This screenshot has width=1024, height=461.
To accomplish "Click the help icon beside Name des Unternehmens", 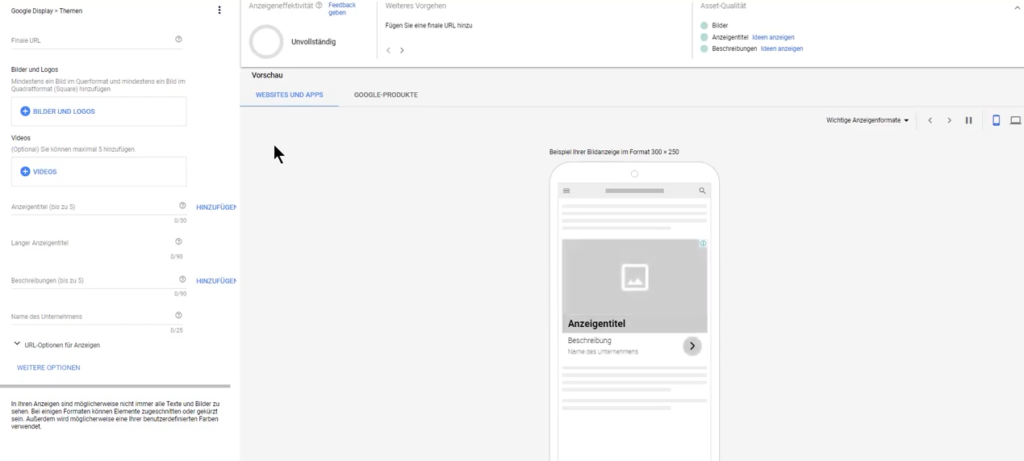I will (178, 316).
